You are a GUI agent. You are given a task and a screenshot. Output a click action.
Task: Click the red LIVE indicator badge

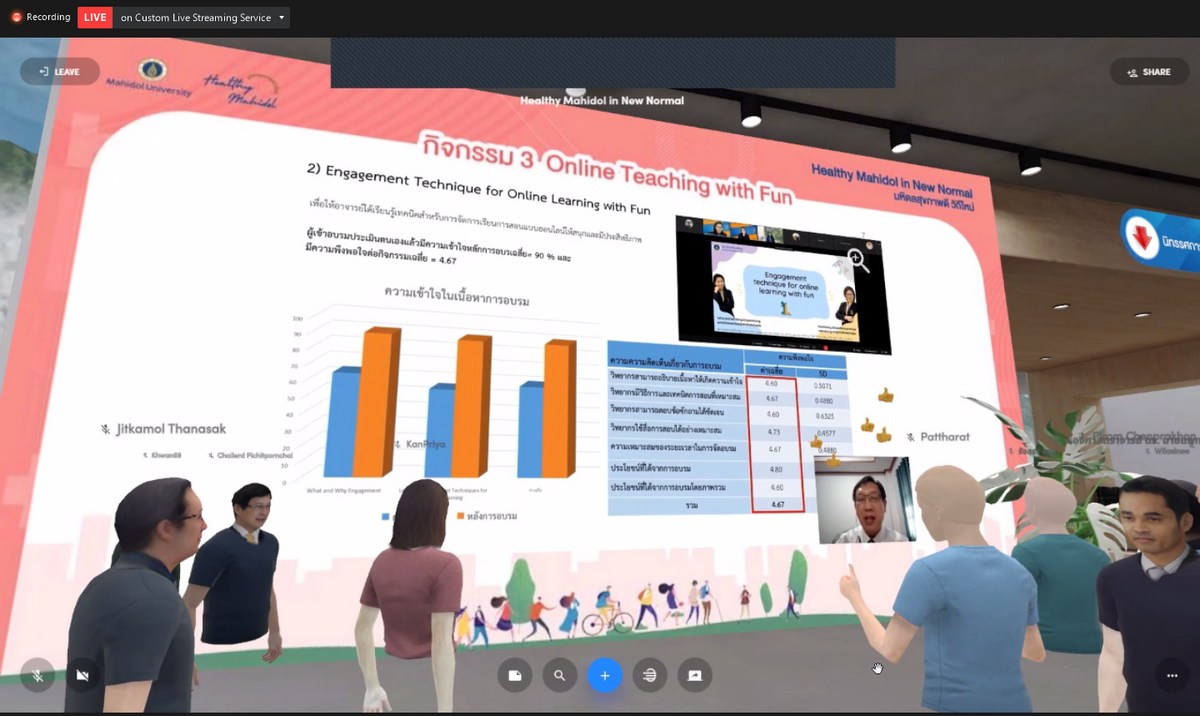point(95,18)
